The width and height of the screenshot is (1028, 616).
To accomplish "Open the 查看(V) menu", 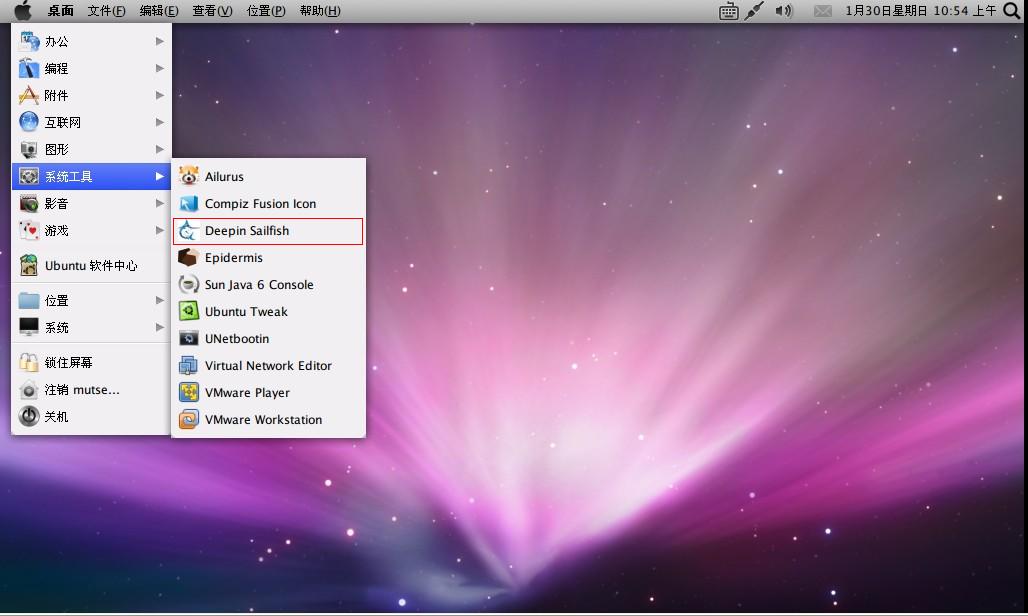I will (x=212, y=10).
